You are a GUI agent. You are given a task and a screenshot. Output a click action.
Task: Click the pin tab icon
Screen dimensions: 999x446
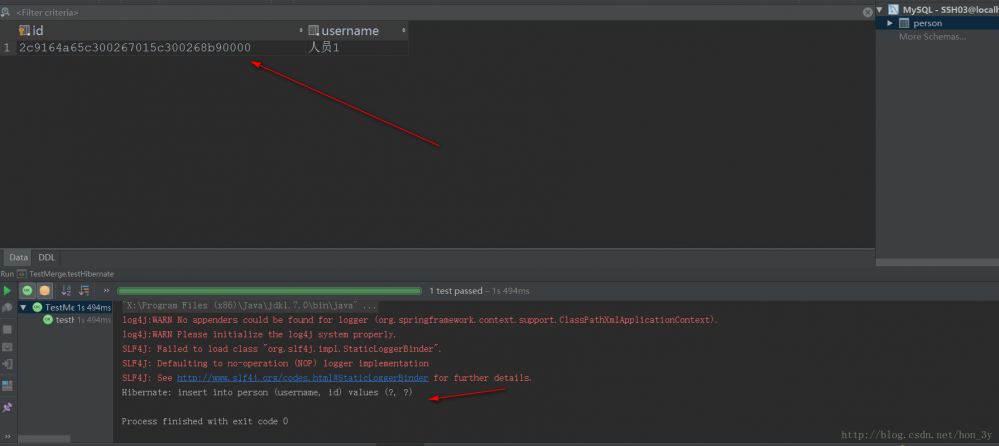[7, 407]
